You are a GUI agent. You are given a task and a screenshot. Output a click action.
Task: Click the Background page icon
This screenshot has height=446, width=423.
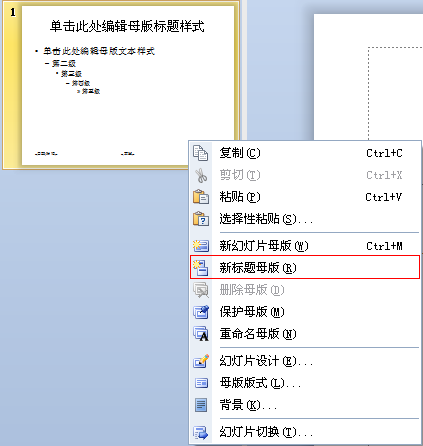click(x=201, y=405)
